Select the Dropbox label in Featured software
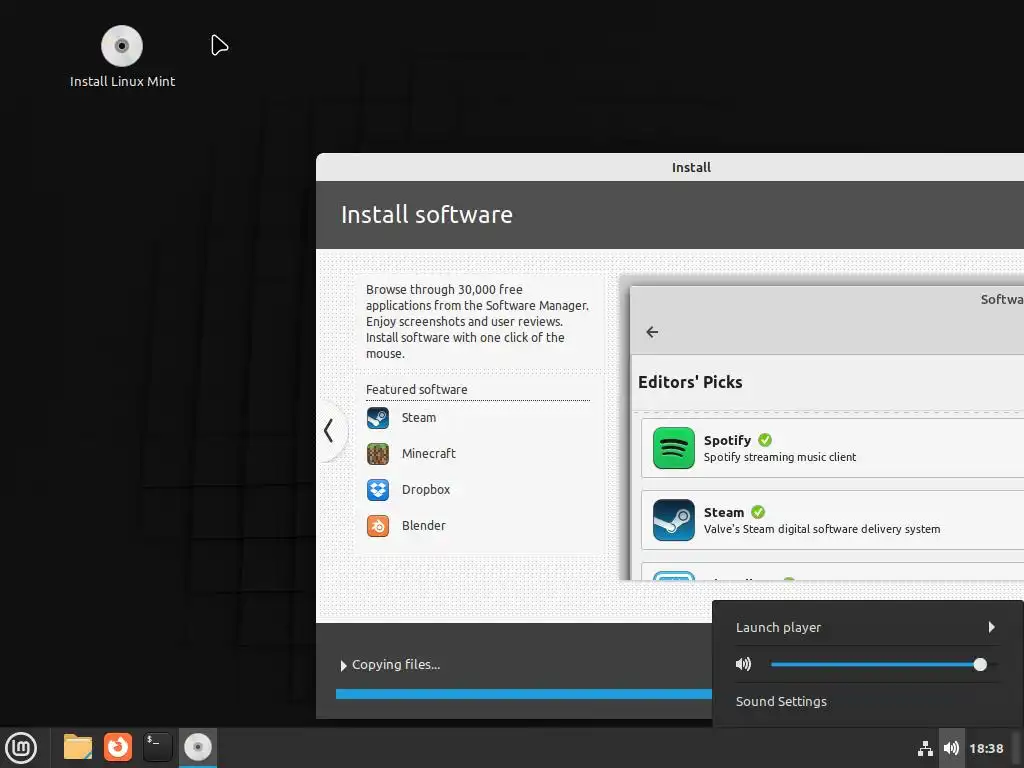 tap(426, 490)
